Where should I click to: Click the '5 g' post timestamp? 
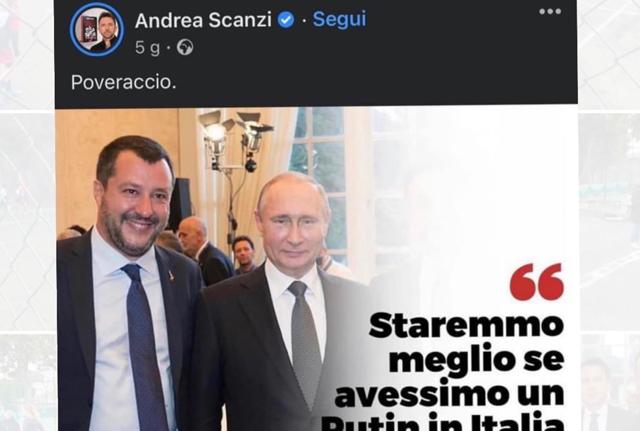147,47
